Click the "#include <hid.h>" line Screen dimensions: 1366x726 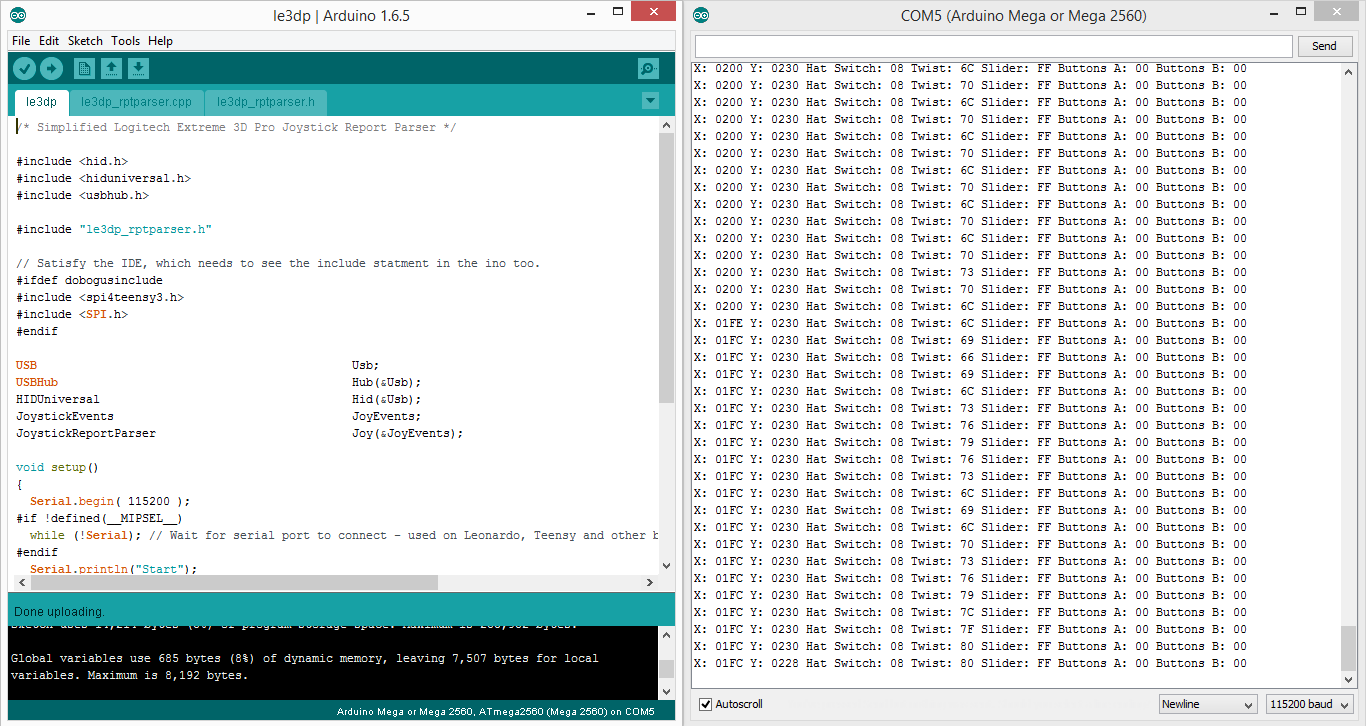point(72,161)
